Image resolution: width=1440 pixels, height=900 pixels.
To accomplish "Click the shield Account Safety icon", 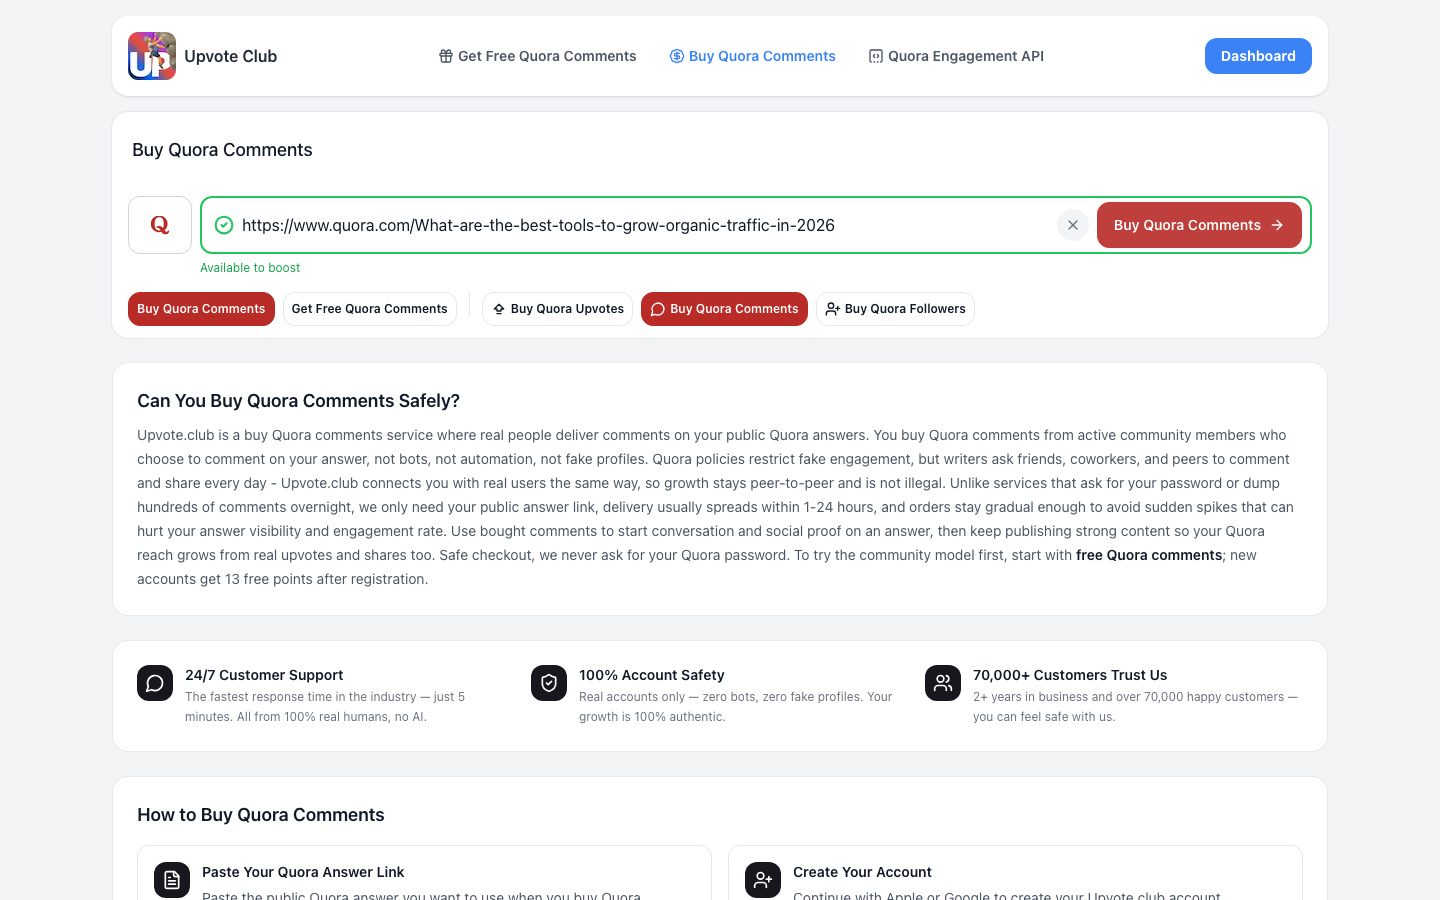I will [549, 683].
